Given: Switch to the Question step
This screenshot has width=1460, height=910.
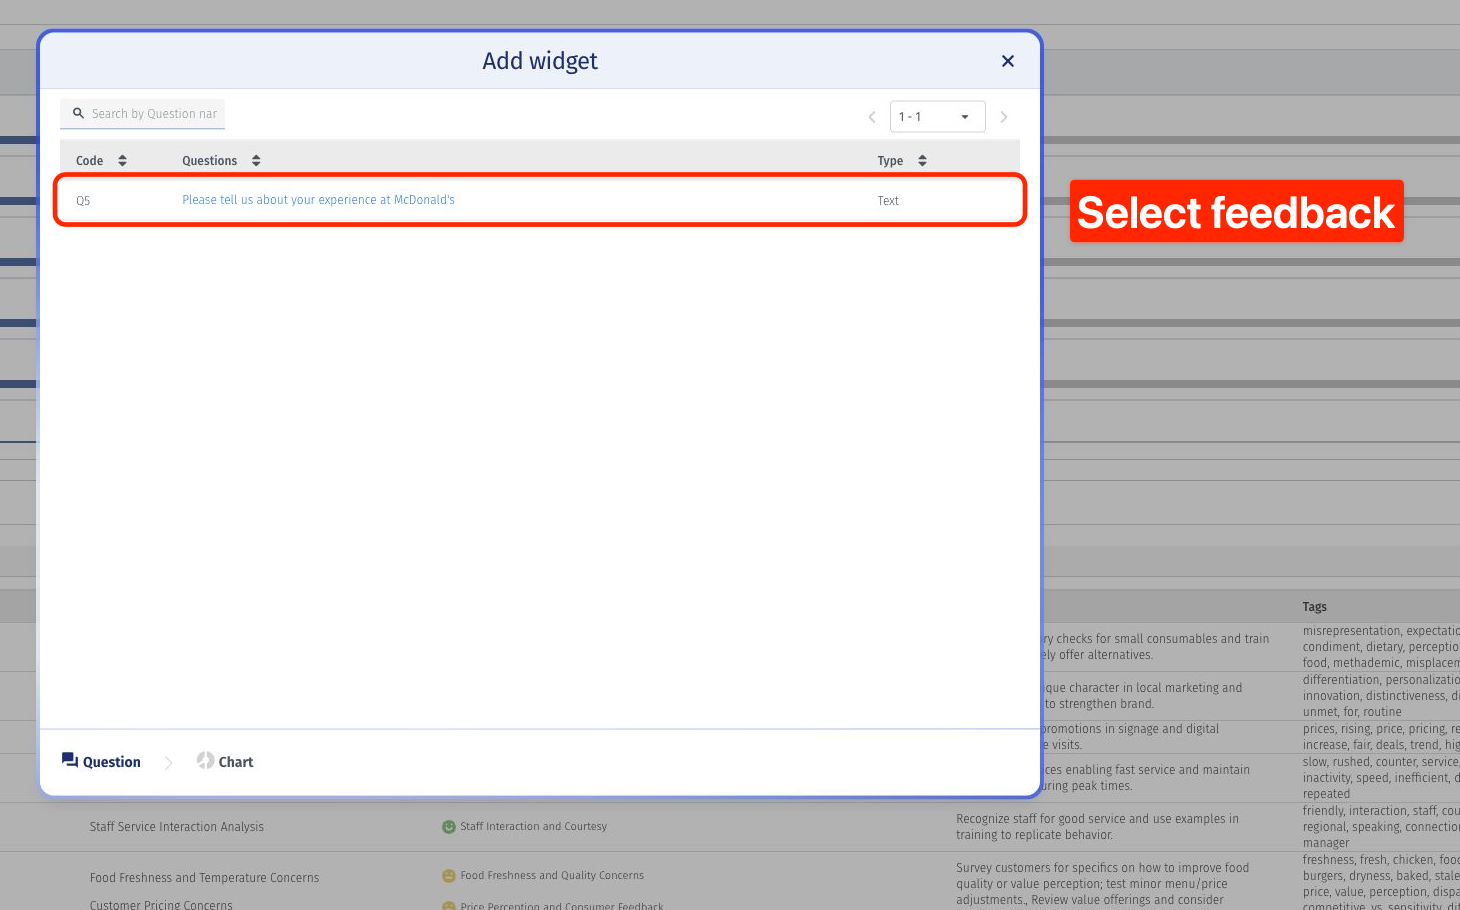Looking at the screenshot, I should tap(101, 761).
